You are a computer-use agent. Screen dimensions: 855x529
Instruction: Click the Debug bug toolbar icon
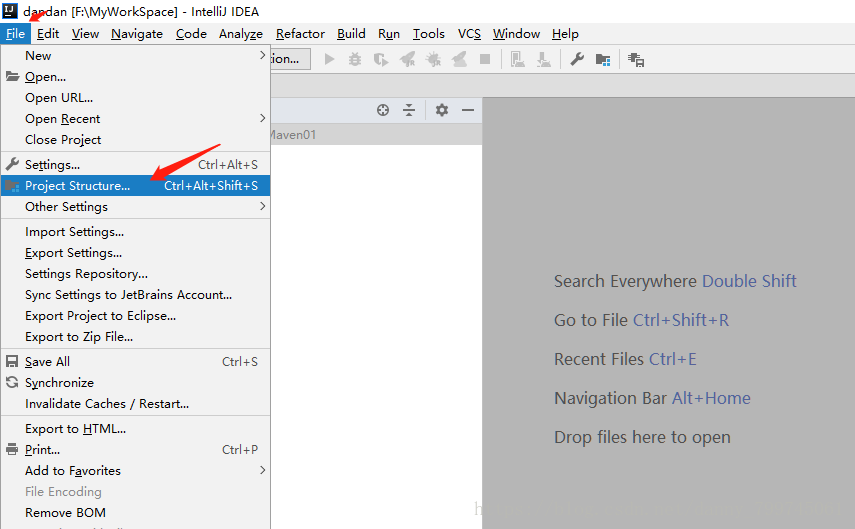pyautogui.click(x=355, y=59)
